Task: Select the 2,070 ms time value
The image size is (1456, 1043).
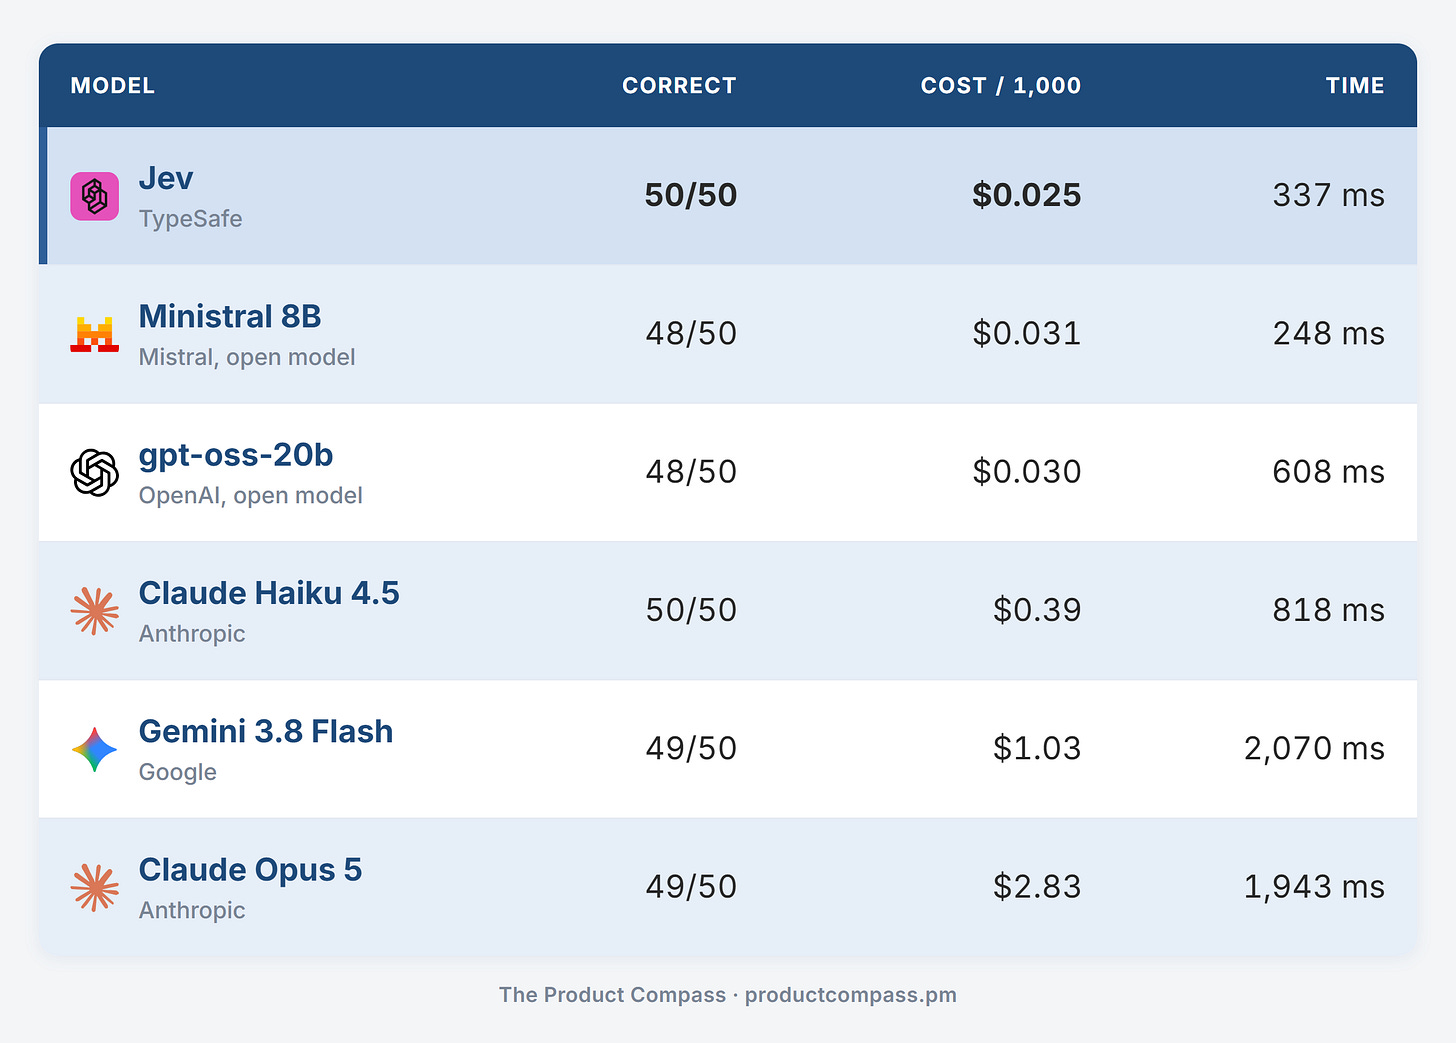Action: point(1314,748)
